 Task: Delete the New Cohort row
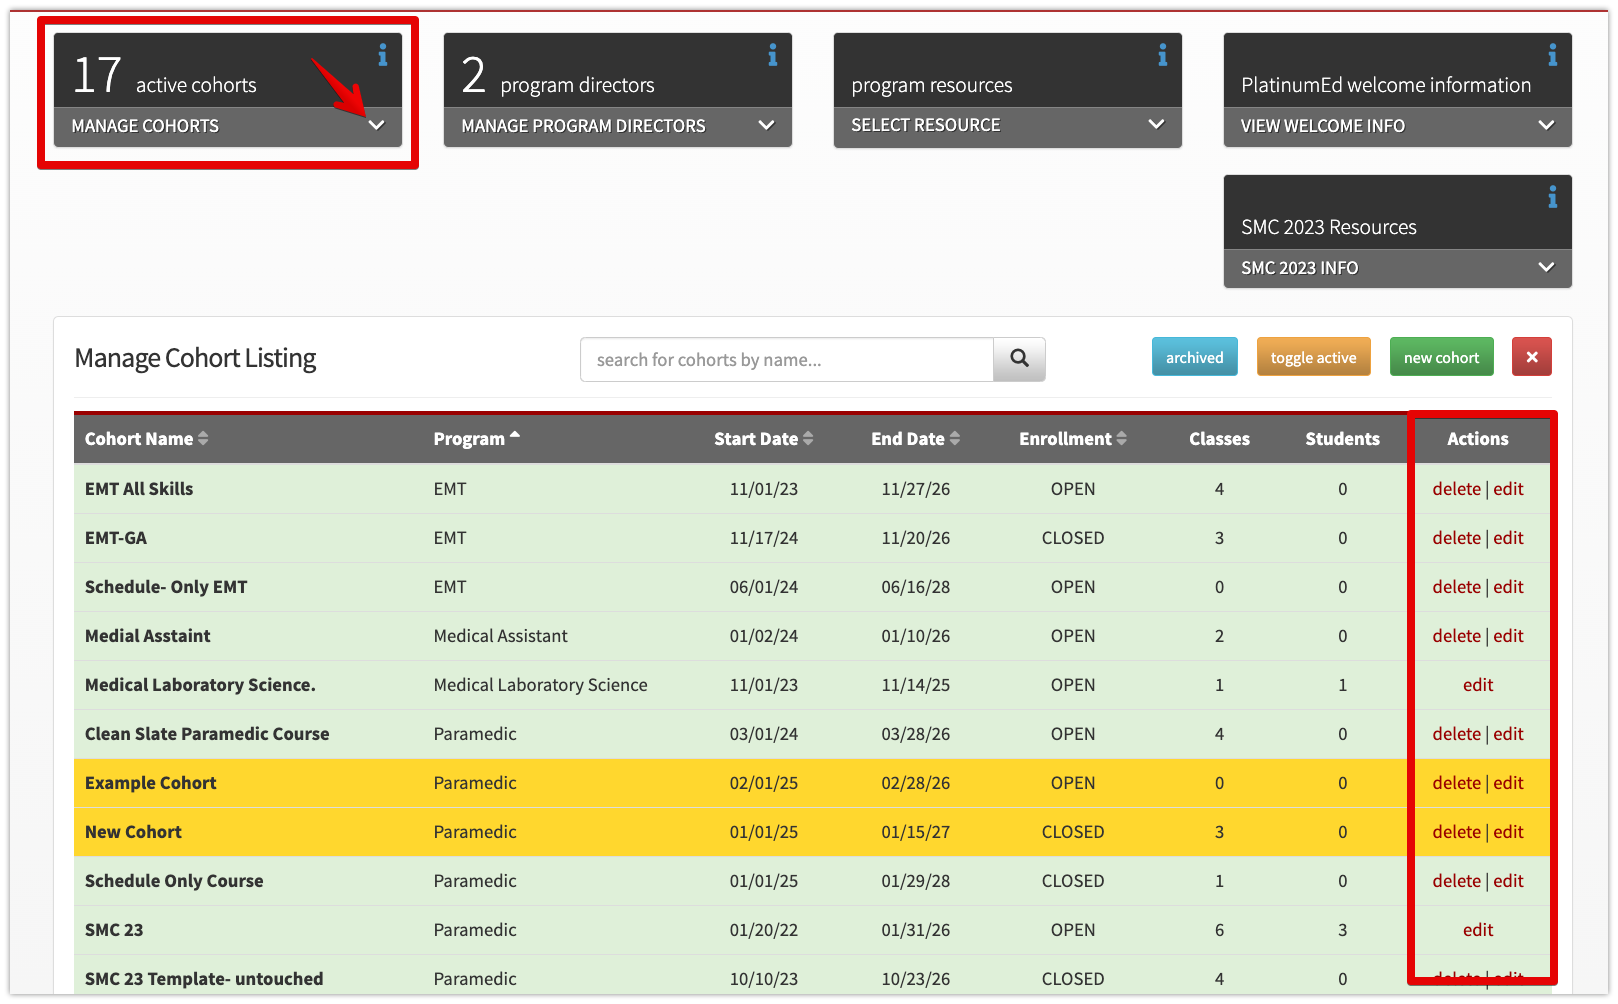[x=1456, y=832]
